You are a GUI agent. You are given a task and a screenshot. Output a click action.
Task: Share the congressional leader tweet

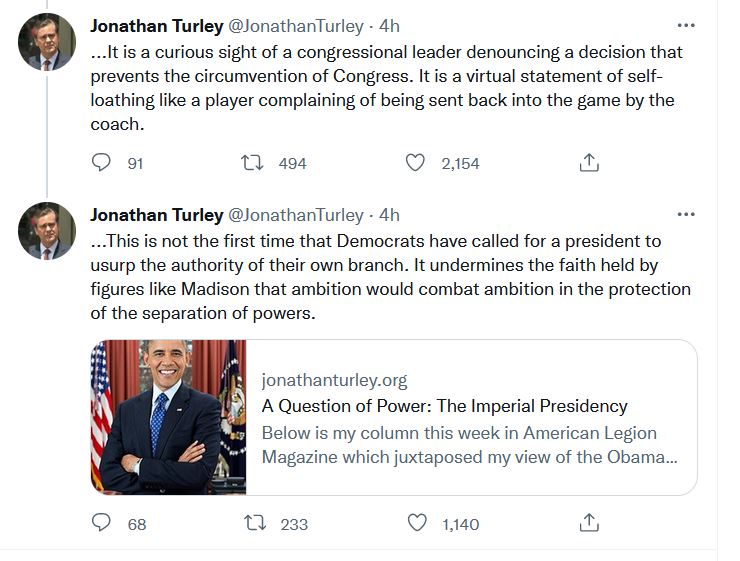coord(589,163)
